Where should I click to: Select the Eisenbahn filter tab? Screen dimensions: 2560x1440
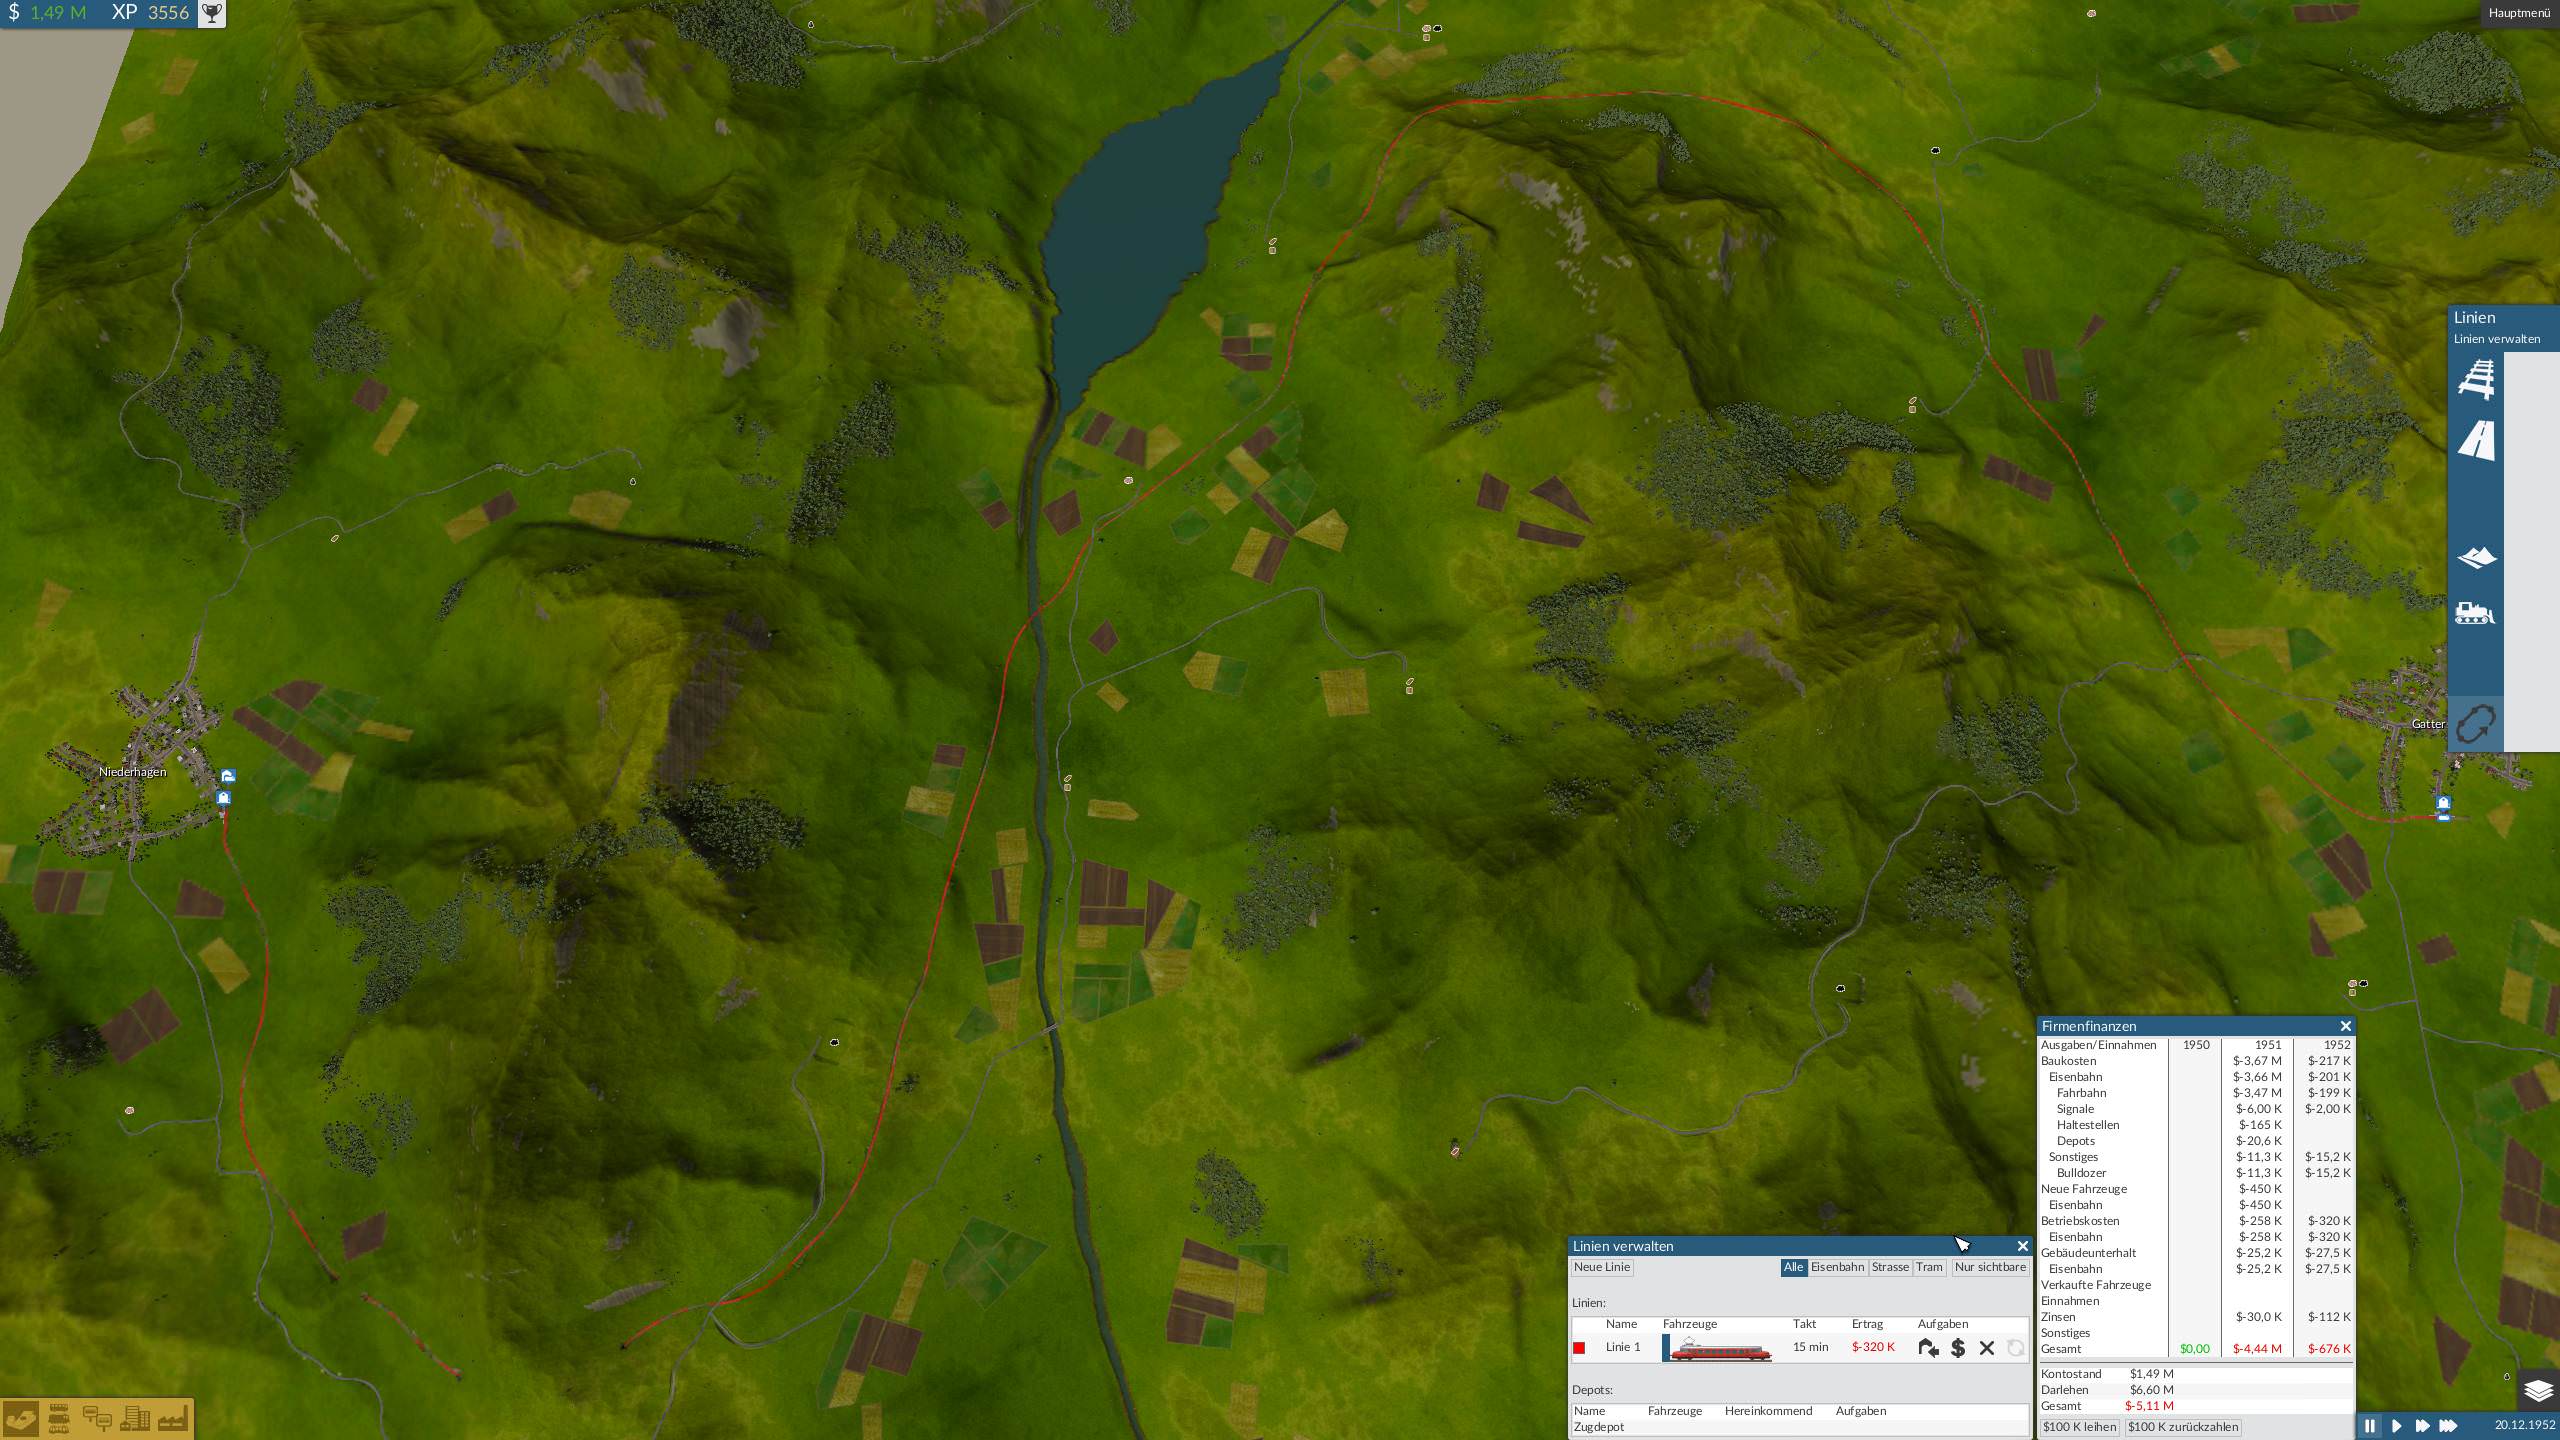1838,1267
